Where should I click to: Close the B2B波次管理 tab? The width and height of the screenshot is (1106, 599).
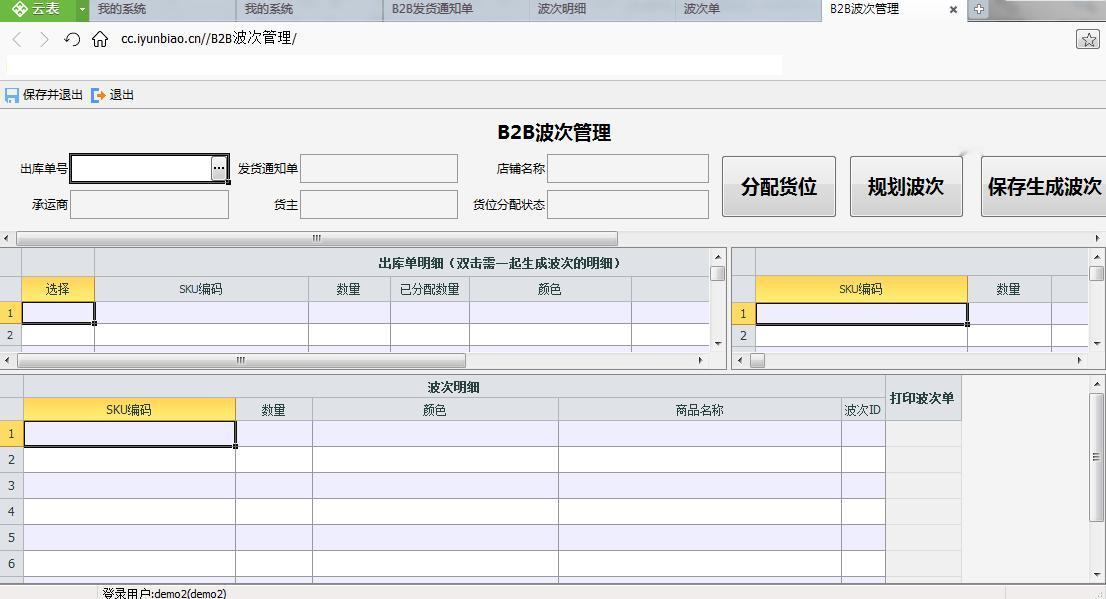coord(954,10)
